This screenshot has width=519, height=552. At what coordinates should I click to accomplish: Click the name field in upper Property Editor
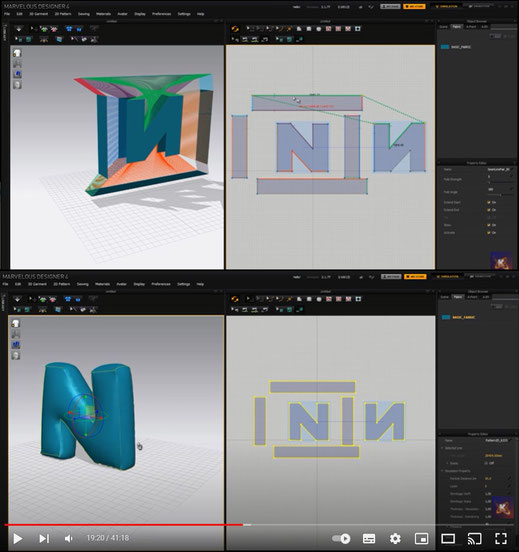coord(499,169)
